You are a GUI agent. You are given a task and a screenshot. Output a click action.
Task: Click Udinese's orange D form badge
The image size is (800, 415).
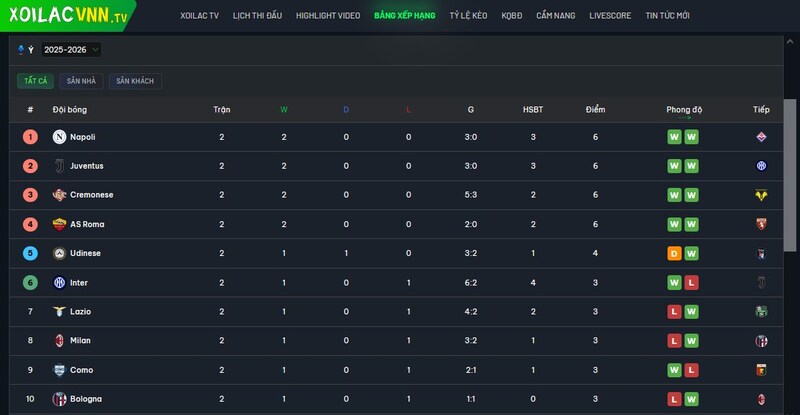click(674, 253)
